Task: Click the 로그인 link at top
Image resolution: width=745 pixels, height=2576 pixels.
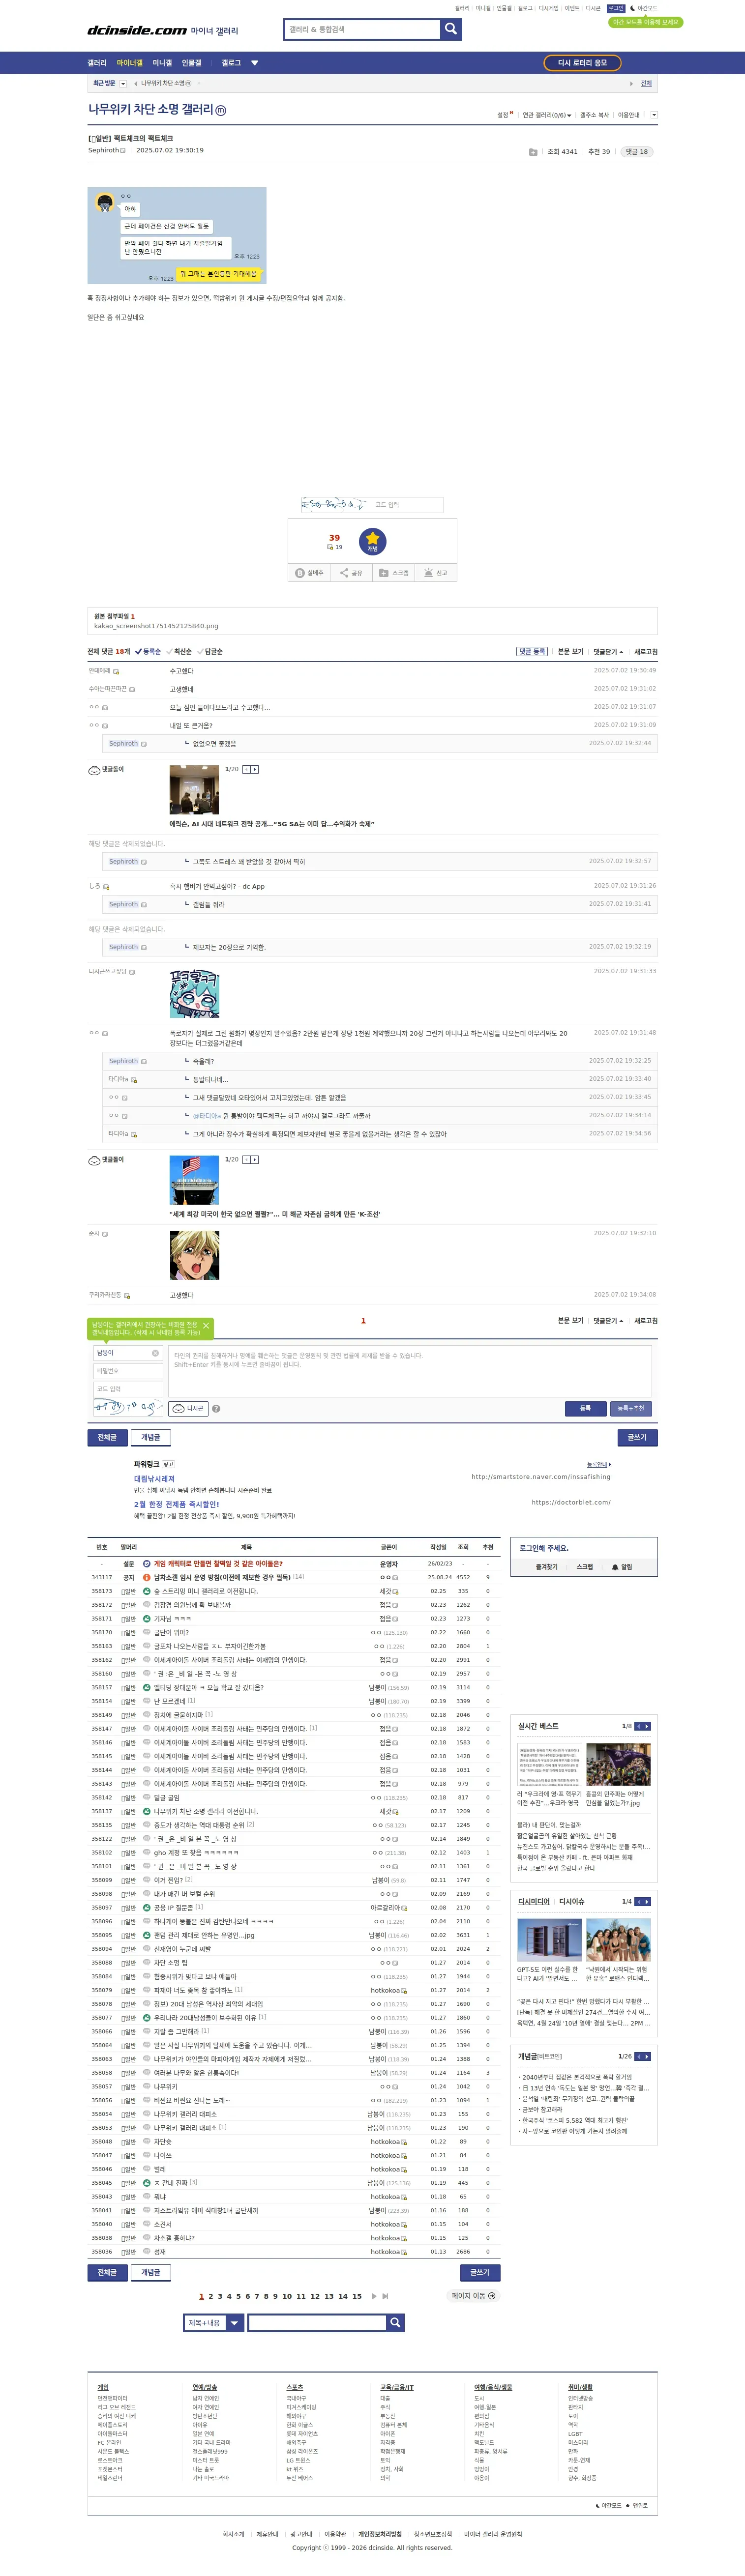Action: [x=616, y=8]
